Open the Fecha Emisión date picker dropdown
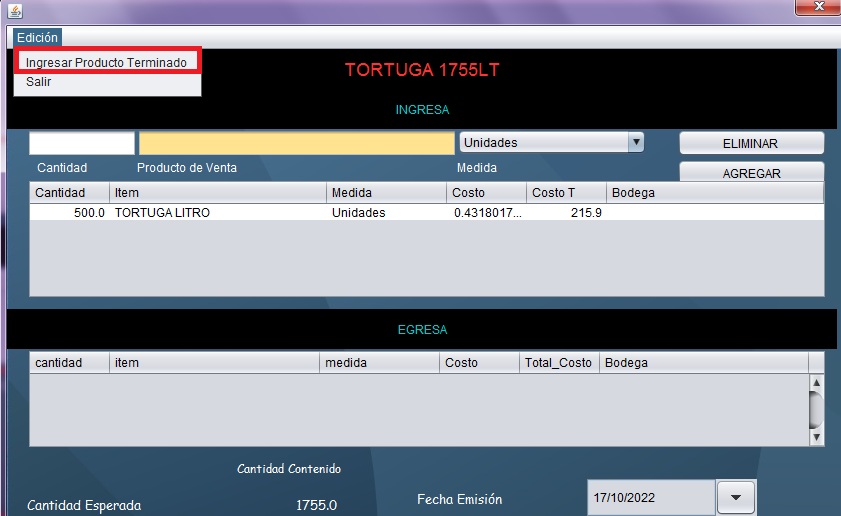 (x=736, y=497)
